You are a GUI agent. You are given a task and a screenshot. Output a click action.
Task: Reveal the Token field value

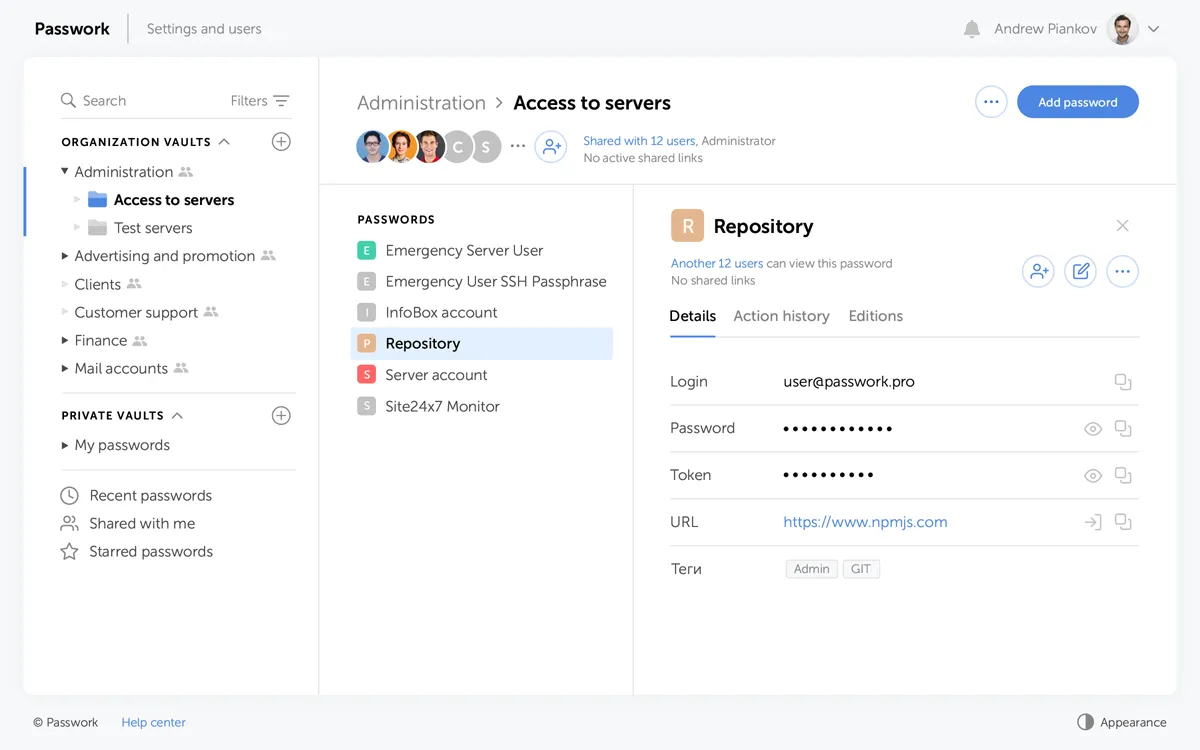pos(1093,476)
